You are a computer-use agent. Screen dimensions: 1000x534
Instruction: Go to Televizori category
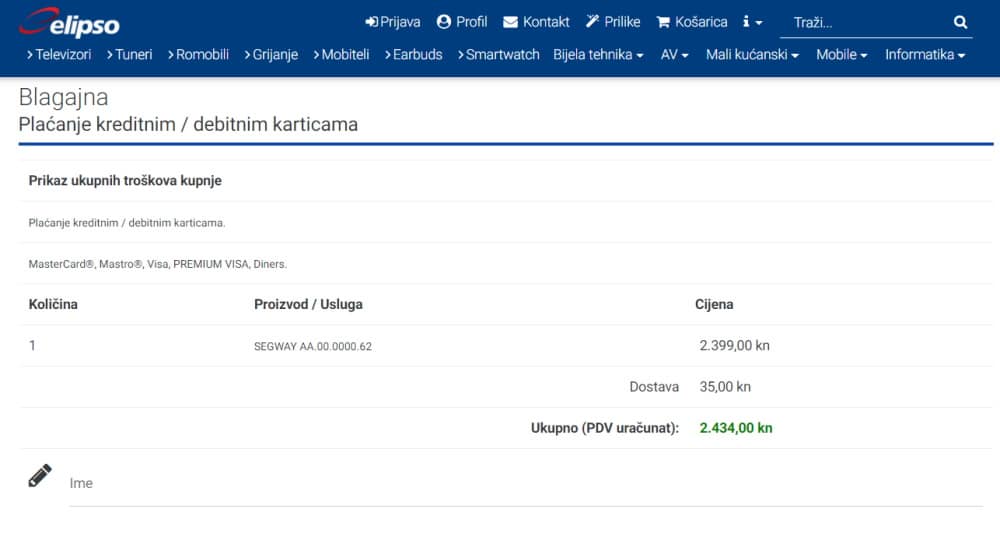pos(59,55)
